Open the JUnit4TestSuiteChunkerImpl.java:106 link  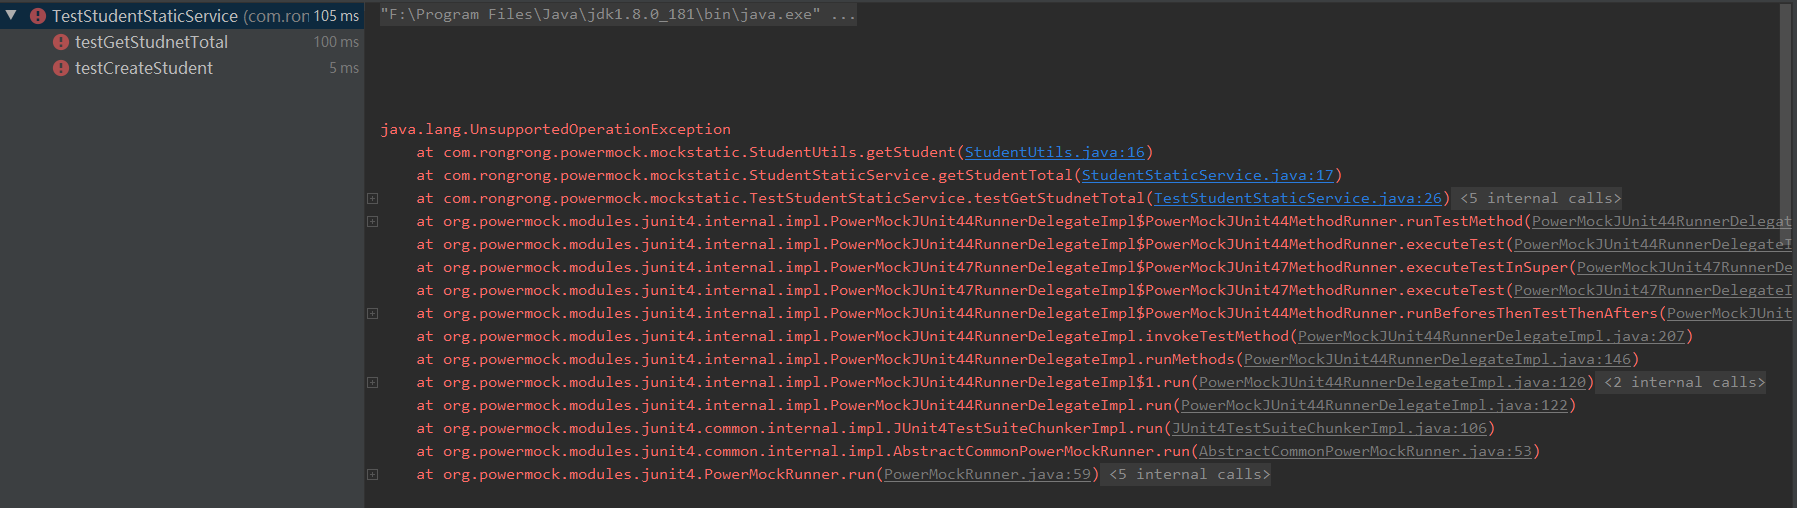1329,429
